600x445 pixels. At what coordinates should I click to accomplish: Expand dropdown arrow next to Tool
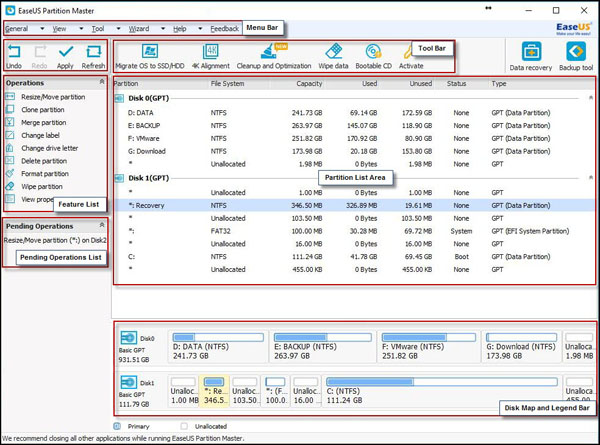pos(118,29)
